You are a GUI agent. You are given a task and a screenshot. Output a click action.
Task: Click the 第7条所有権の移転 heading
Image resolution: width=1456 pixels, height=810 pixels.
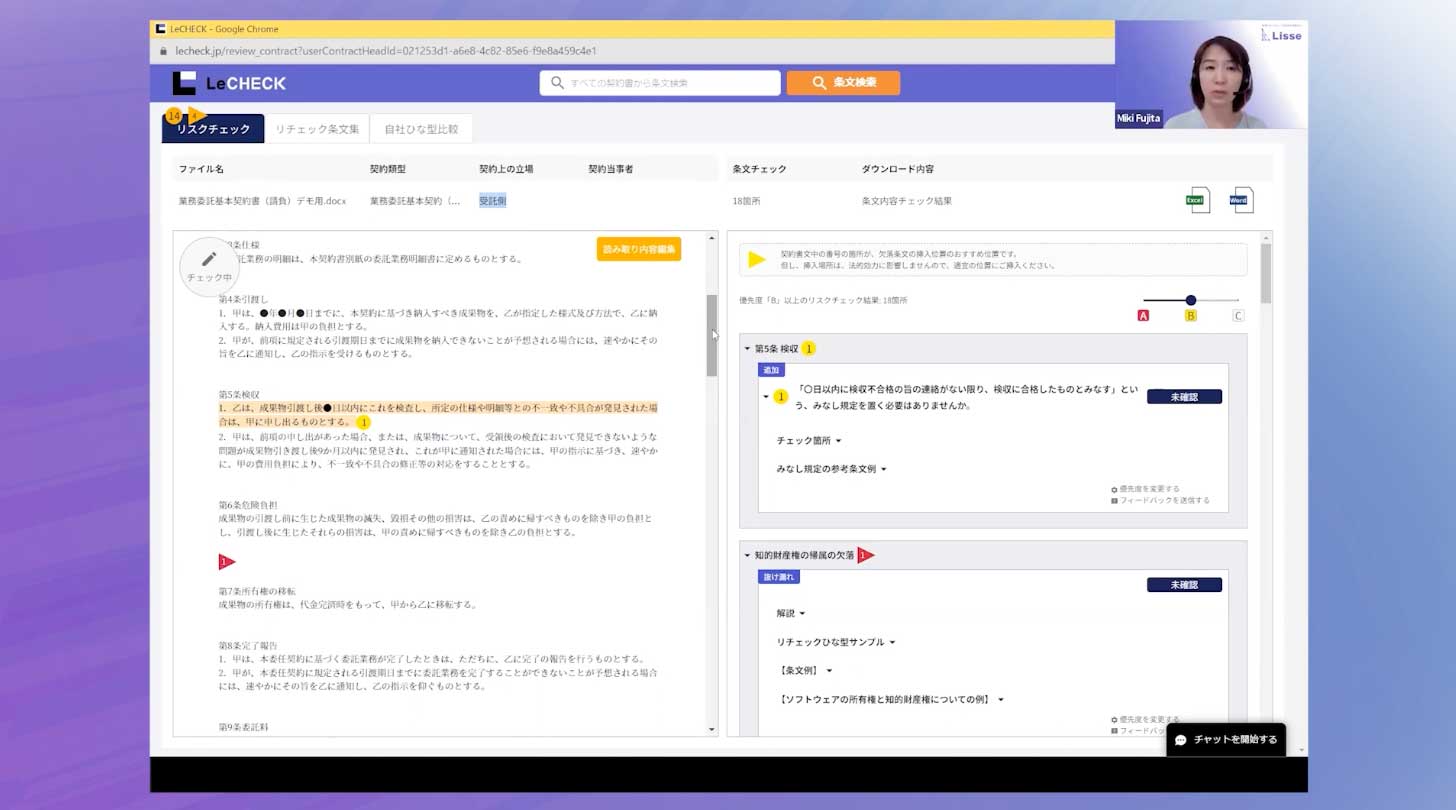click(257, 592)
